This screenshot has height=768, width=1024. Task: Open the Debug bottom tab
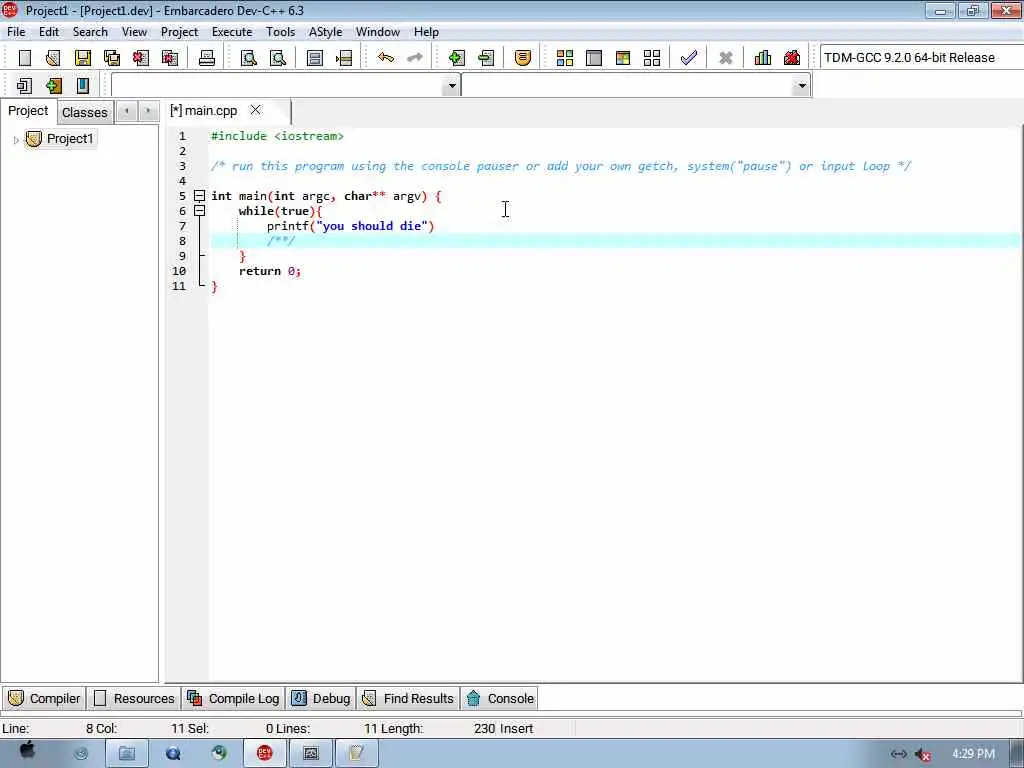(321, 699)
